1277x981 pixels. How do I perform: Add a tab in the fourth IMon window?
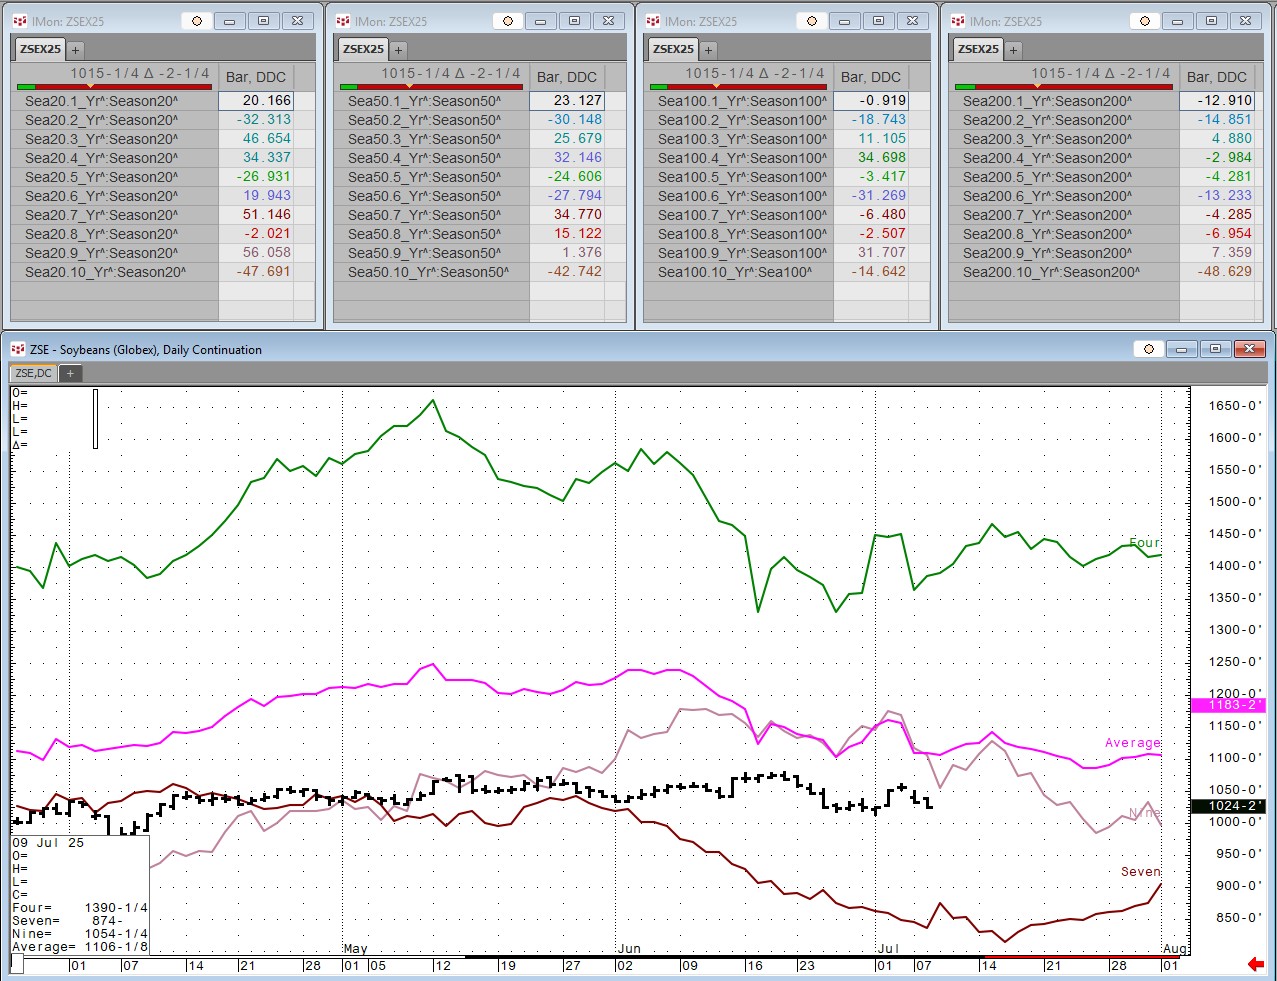click(1013, 49)
